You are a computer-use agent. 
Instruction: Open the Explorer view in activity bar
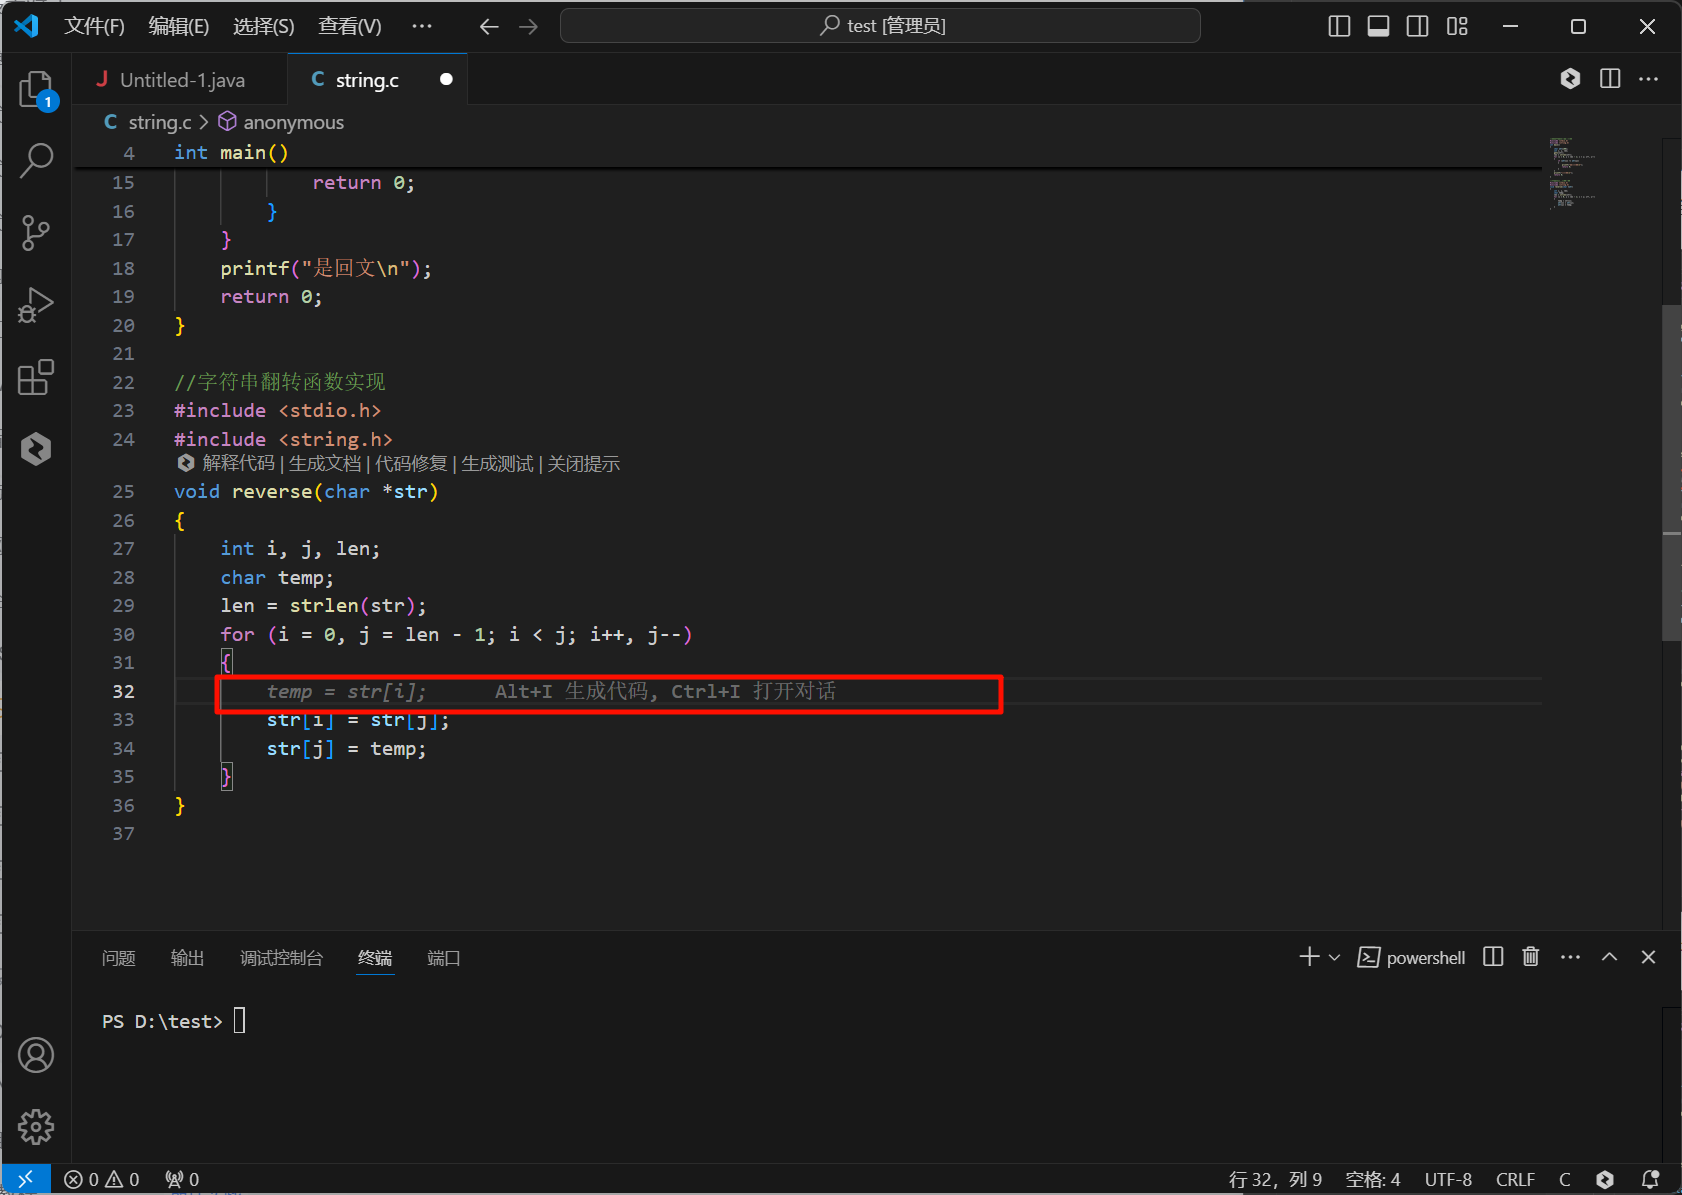[x=36, y=90]
